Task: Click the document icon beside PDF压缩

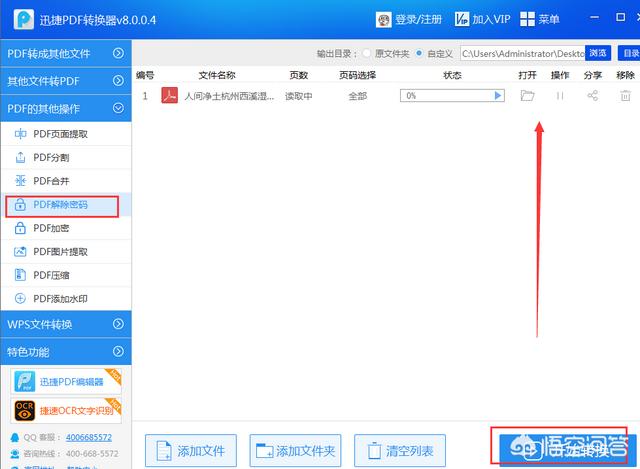Action: (20, 275)
